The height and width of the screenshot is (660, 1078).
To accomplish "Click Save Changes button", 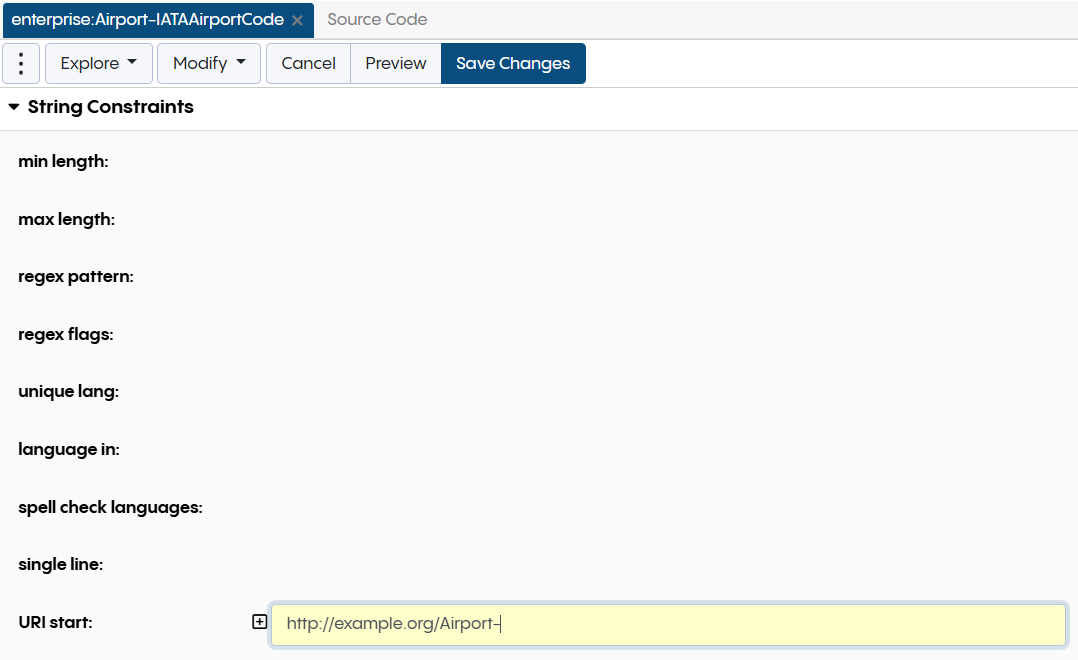I will click(x=513, y=63).
